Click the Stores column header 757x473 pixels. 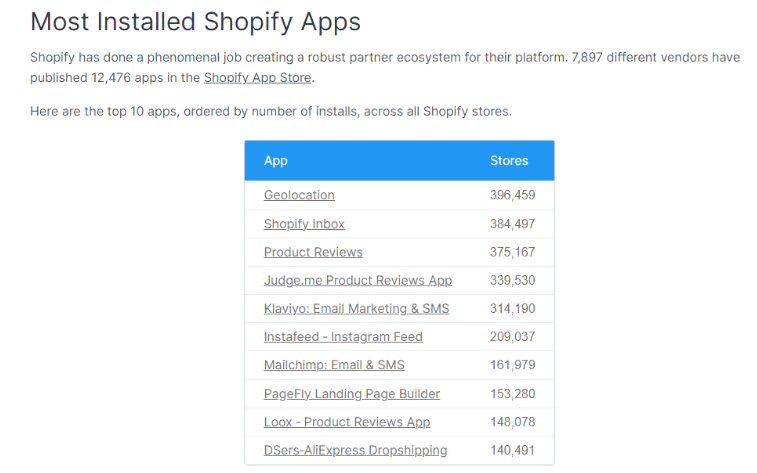coord(509,161)
